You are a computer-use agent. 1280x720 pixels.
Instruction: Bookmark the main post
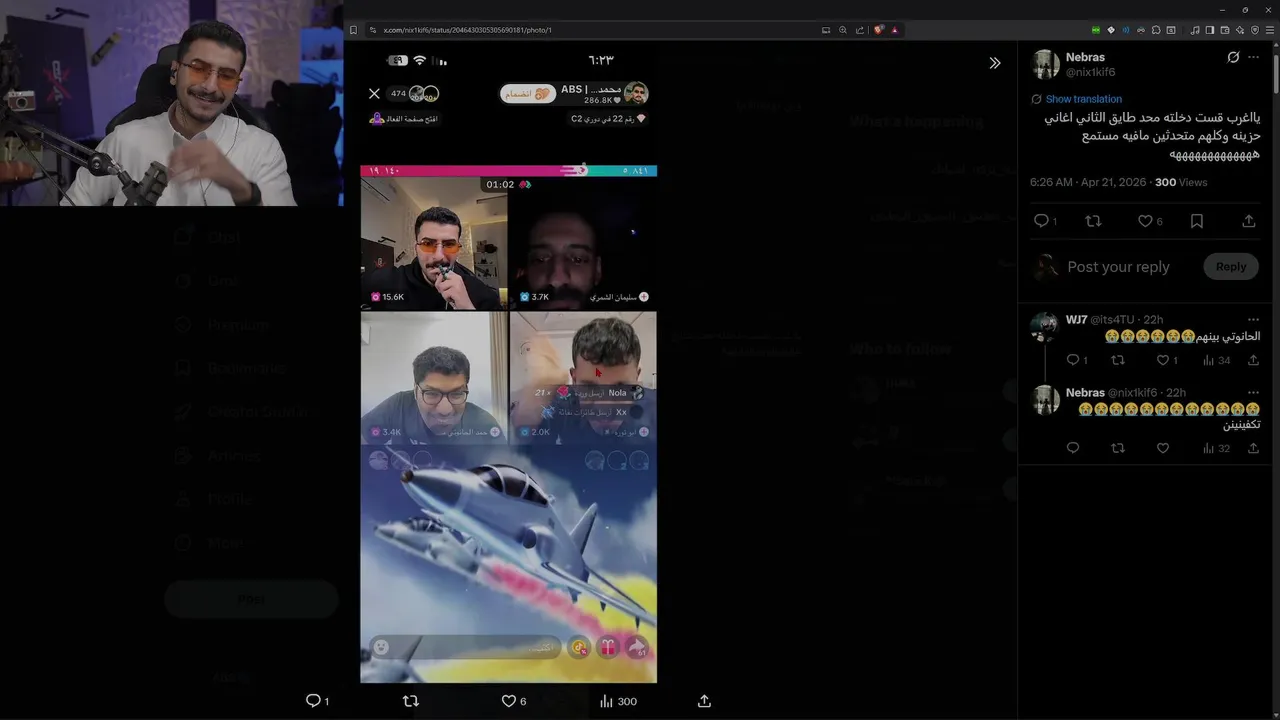coord(1196,221)
